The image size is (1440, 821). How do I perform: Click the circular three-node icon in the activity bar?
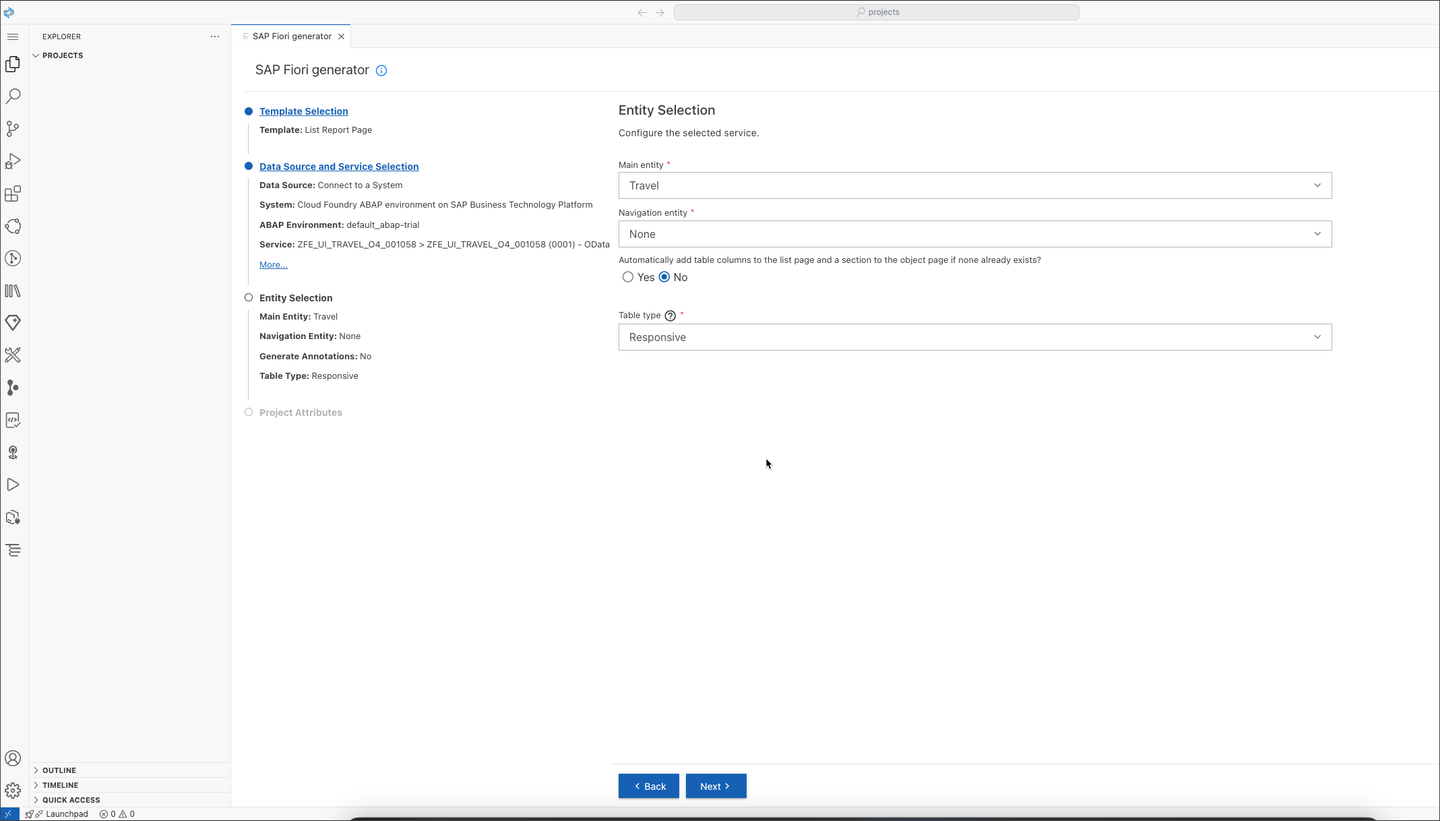(x=13, y=226)
